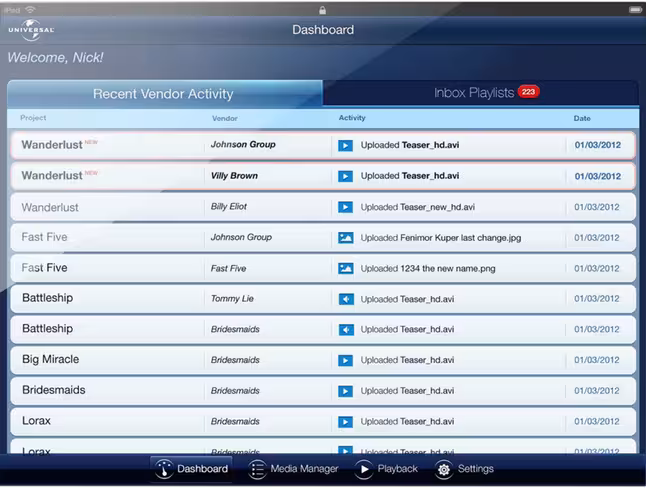Go to Settings label in bottom bar

475,469
